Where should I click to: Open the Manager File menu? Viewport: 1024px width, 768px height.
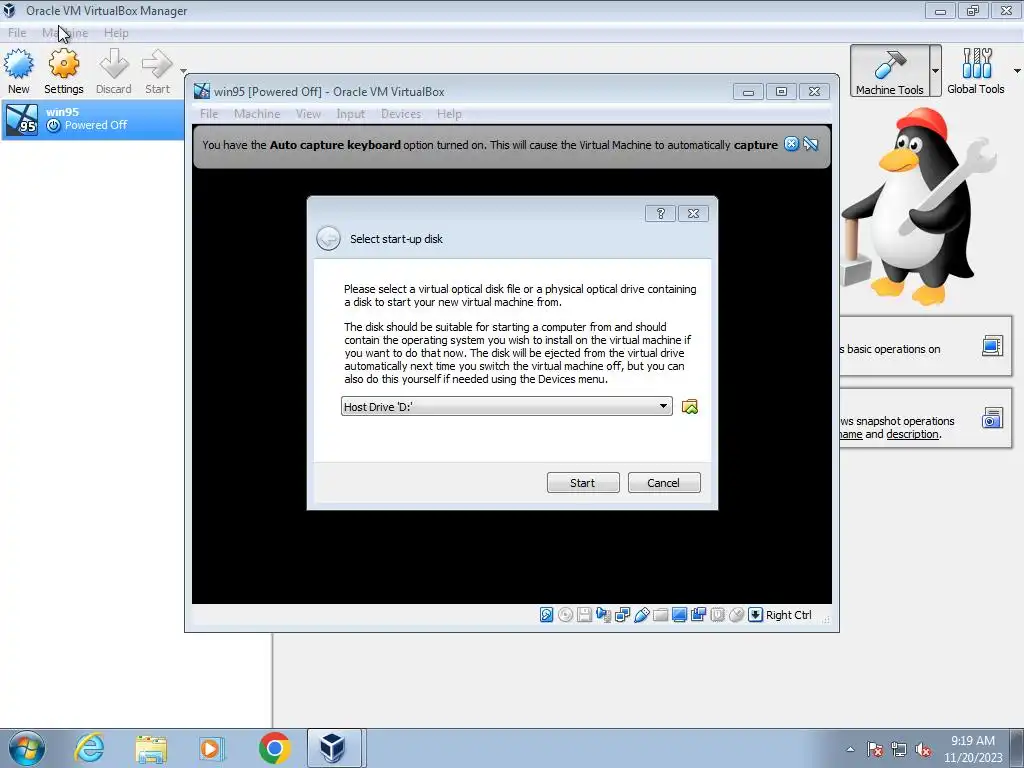tap(17, 33)
